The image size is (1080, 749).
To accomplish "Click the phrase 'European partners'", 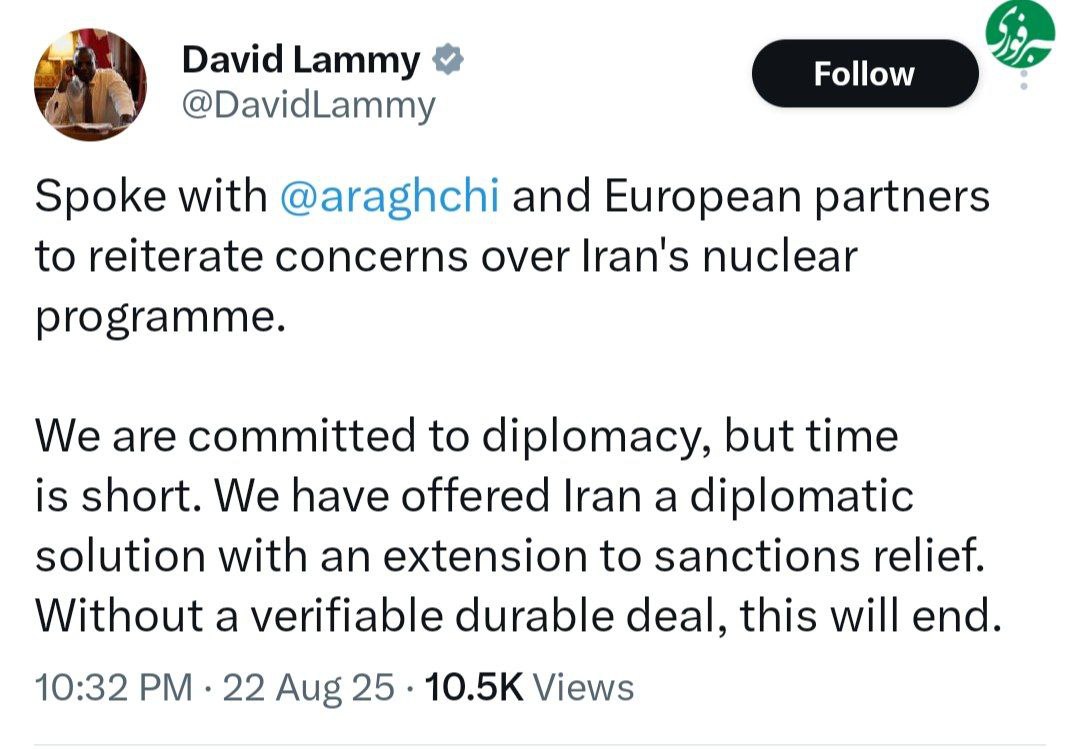I will point(798,196).
